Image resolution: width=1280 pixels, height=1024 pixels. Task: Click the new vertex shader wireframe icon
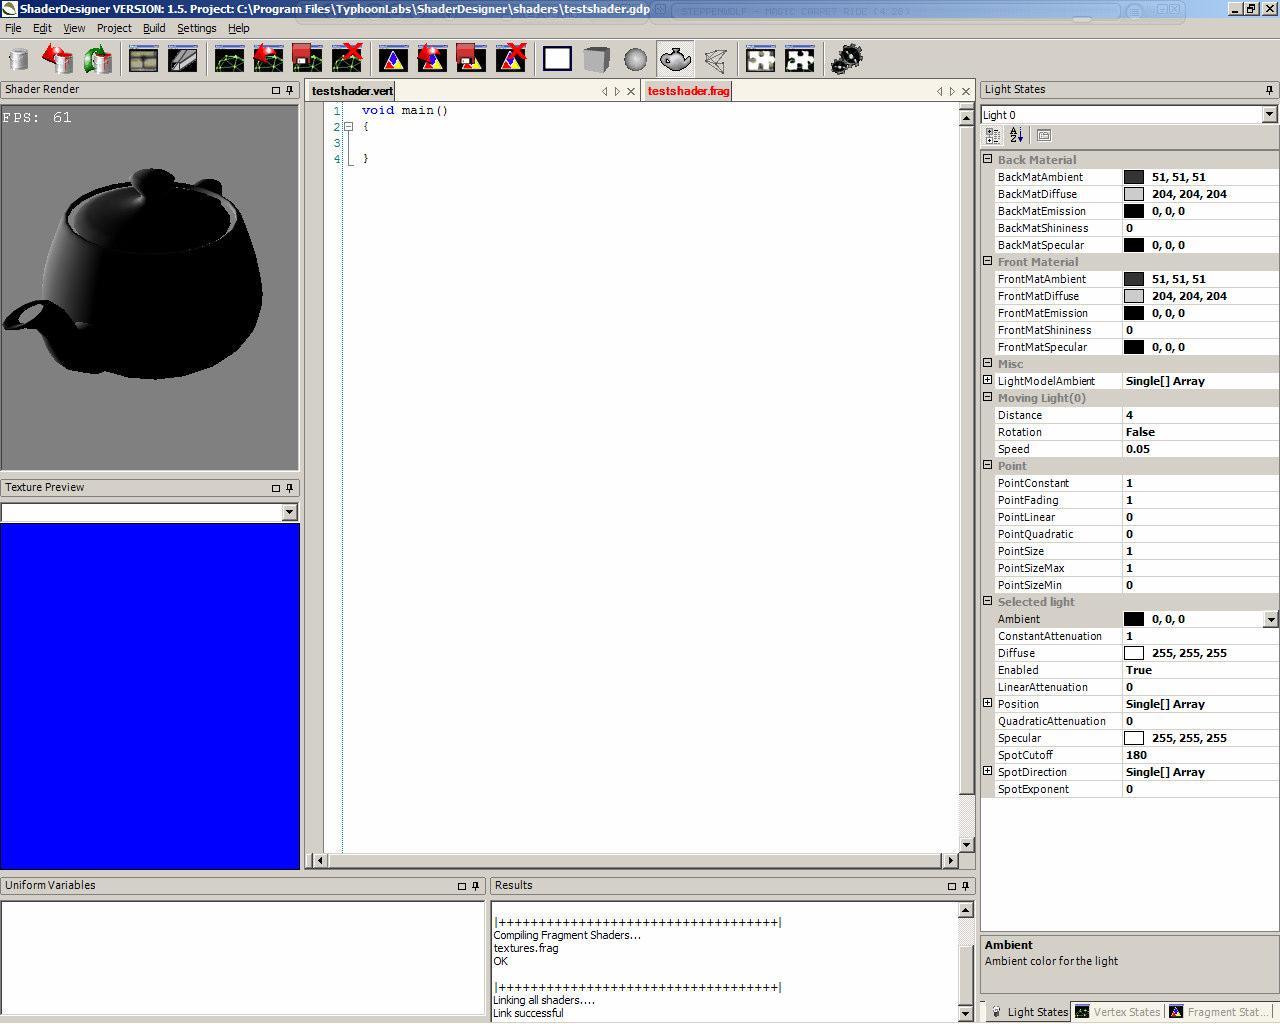230,59
